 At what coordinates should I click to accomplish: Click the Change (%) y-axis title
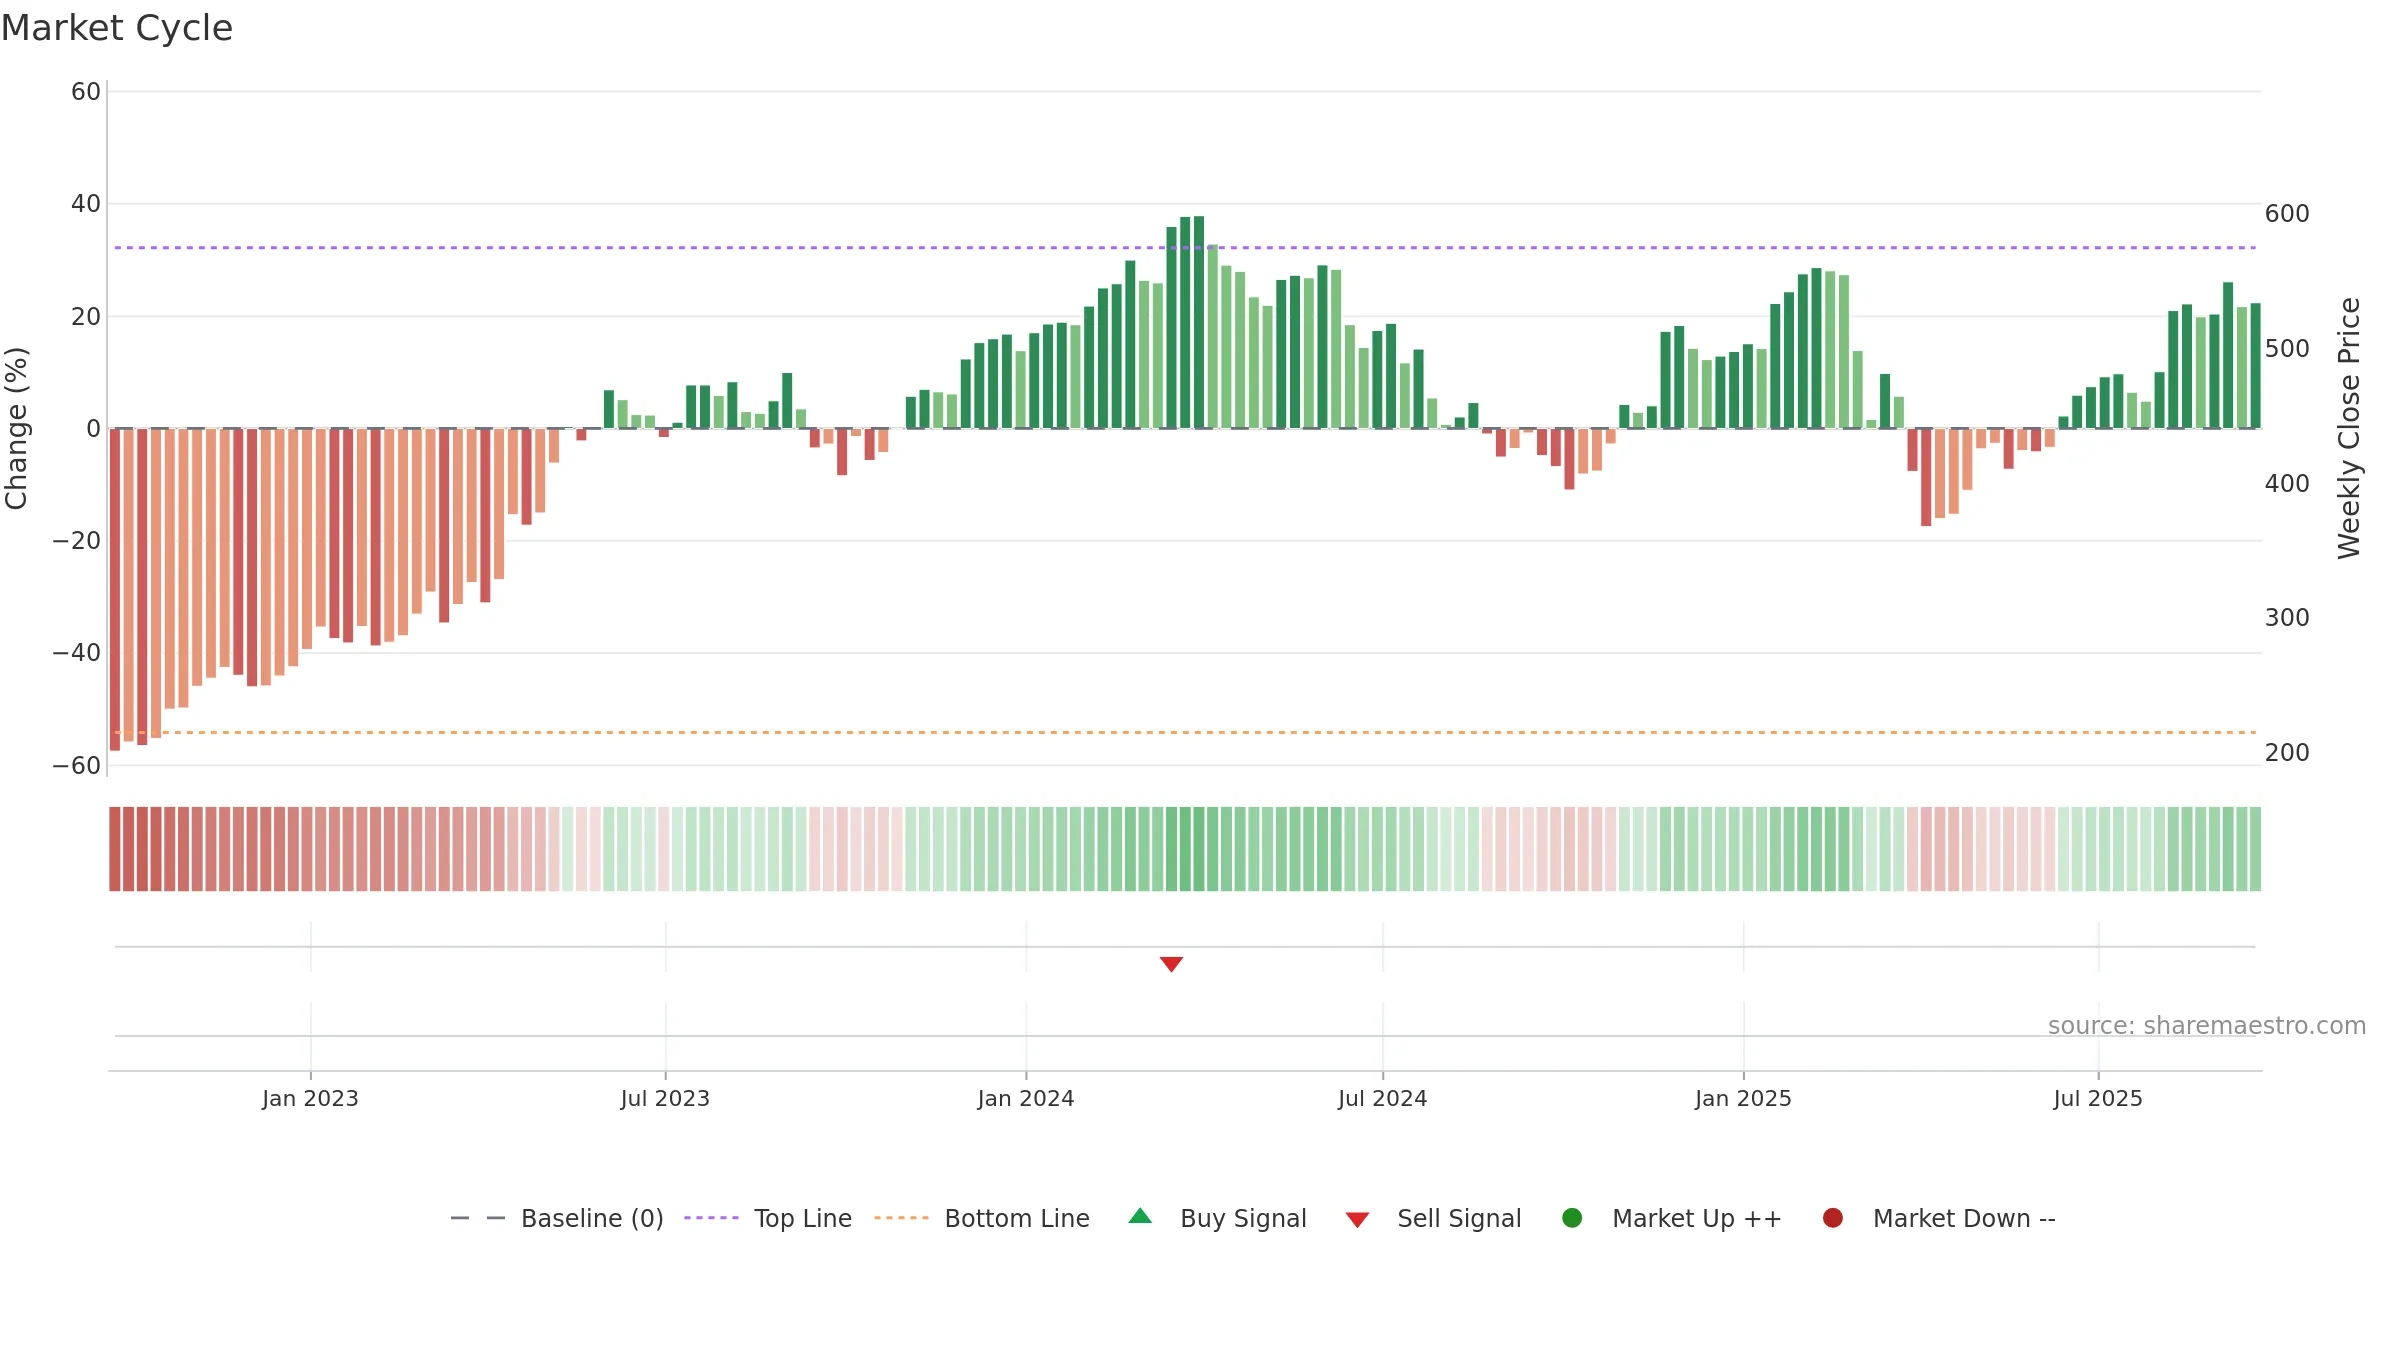pos(16,428)
